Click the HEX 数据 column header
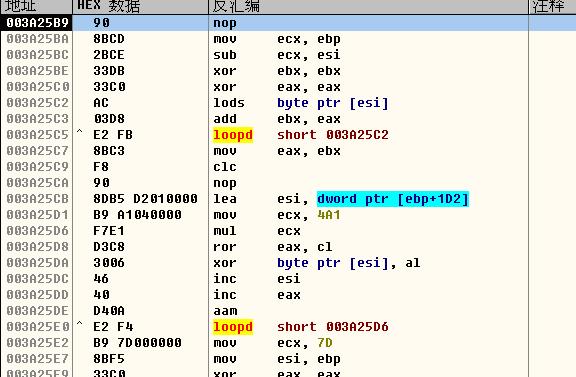The height and width of the screenshot is (377, 576). [141, 7]
